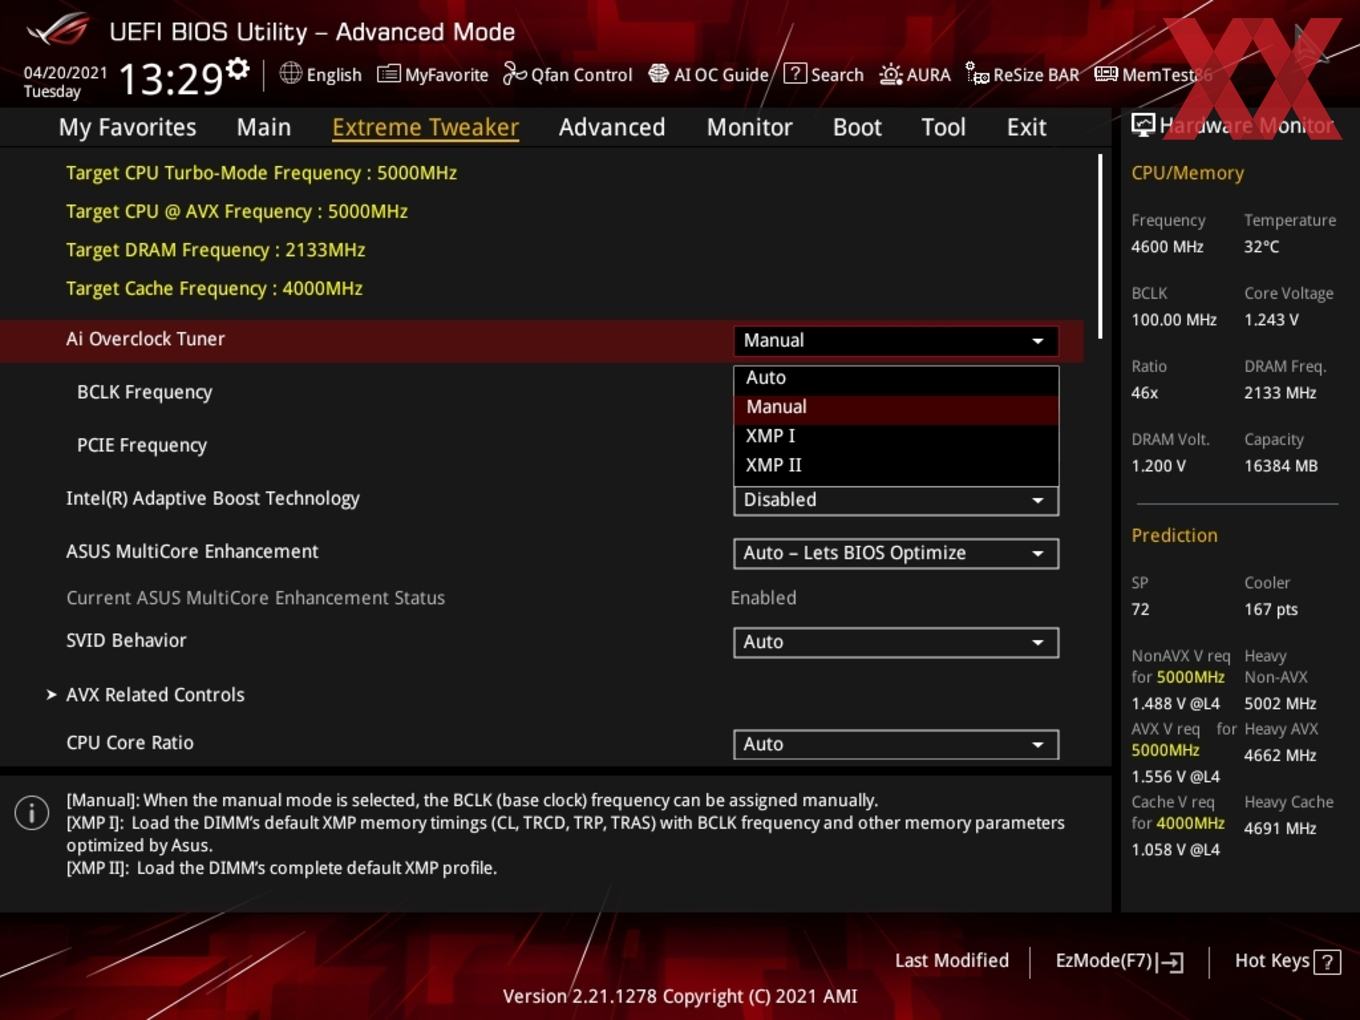Screen dimensions: 1360x1020
Task: Click the globe language icon
Action: [x=290, y=73]
